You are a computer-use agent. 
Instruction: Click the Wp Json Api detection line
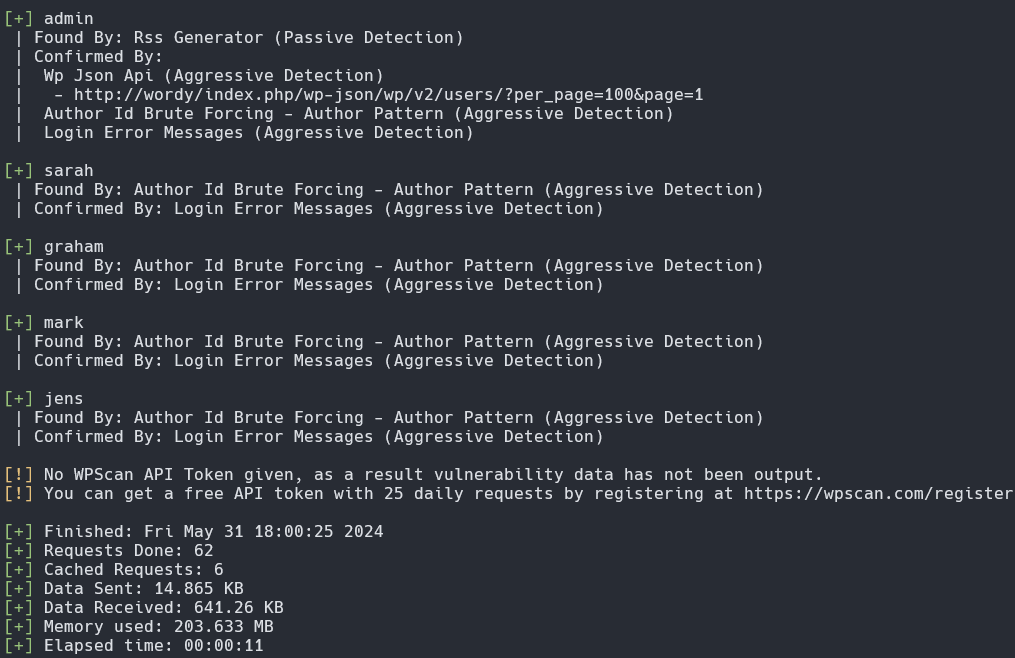click(x=213, y=76)
